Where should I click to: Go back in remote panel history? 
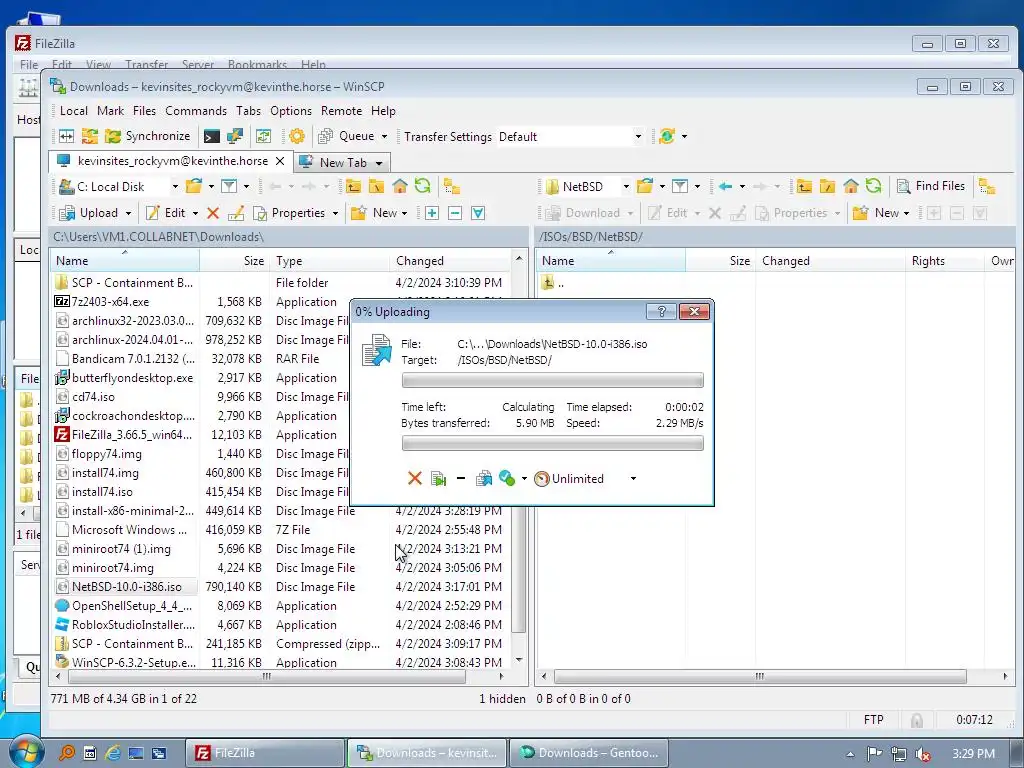725,186
